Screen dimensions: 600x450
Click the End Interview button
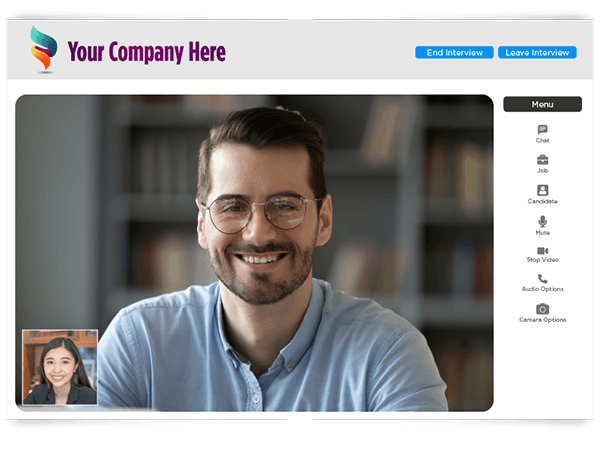tap(454, 52)
